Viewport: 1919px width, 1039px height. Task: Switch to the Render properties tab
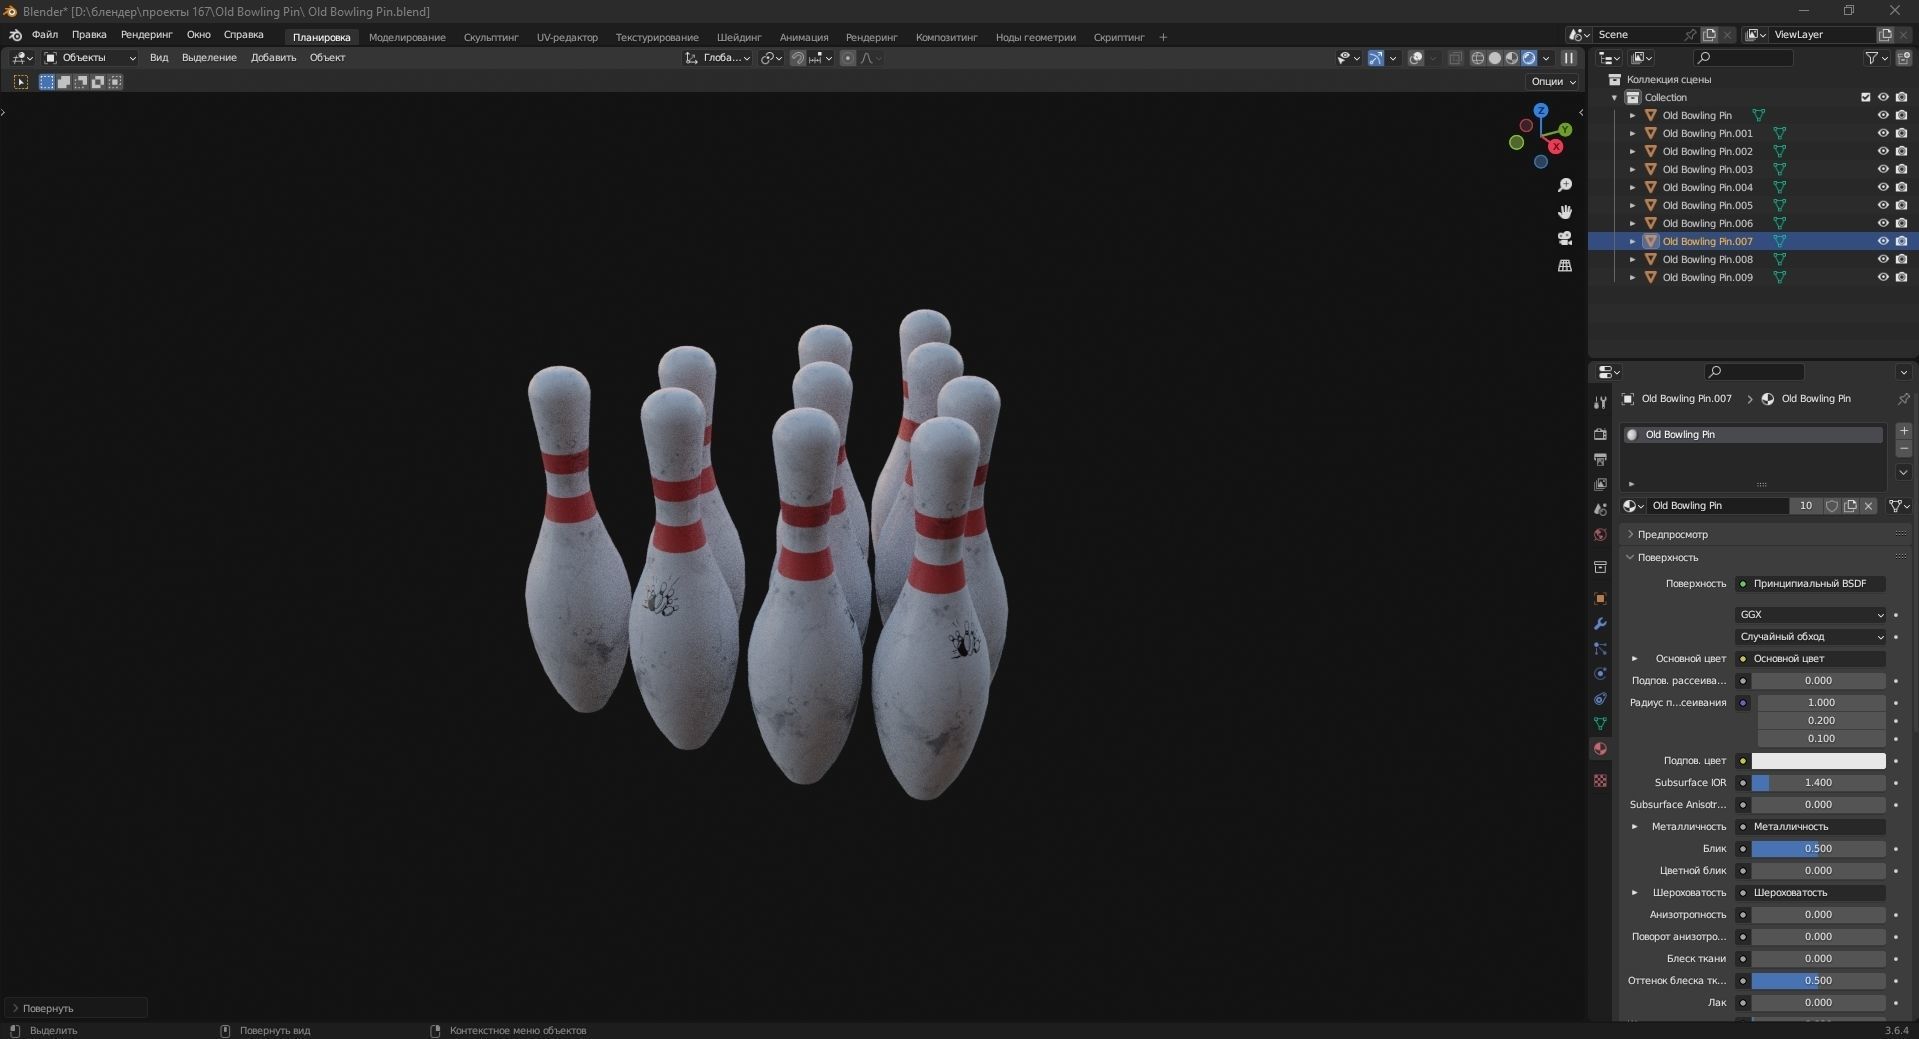coord(1600,435)
